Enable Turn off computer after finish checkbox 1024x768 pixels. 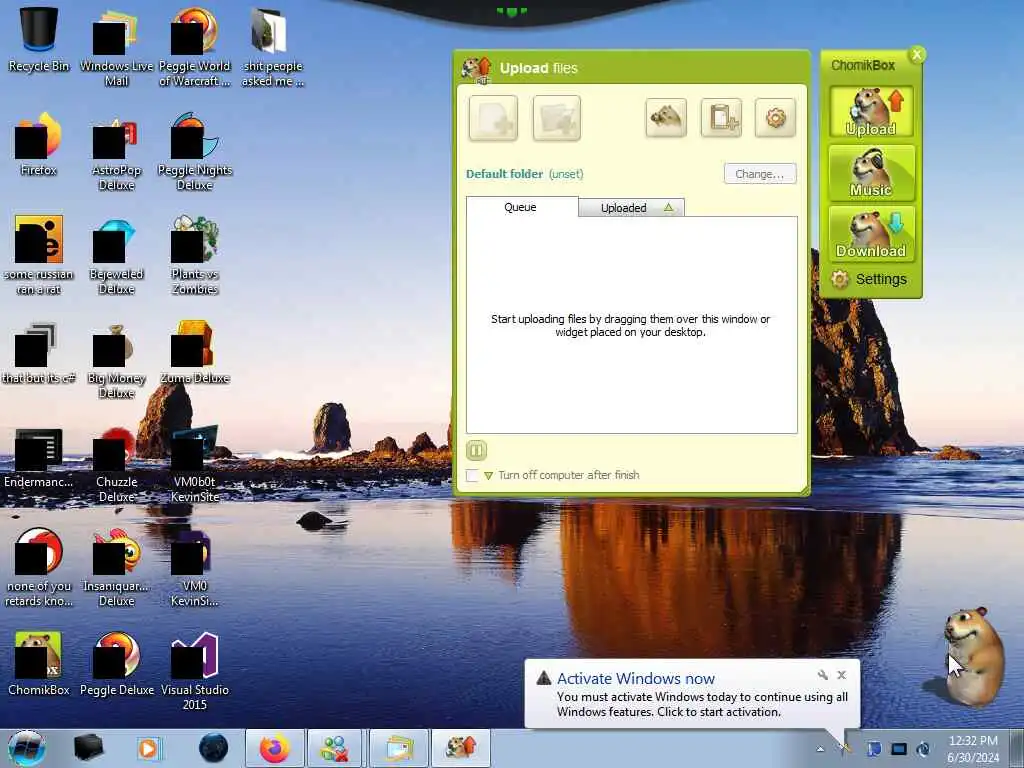[472, 475]
